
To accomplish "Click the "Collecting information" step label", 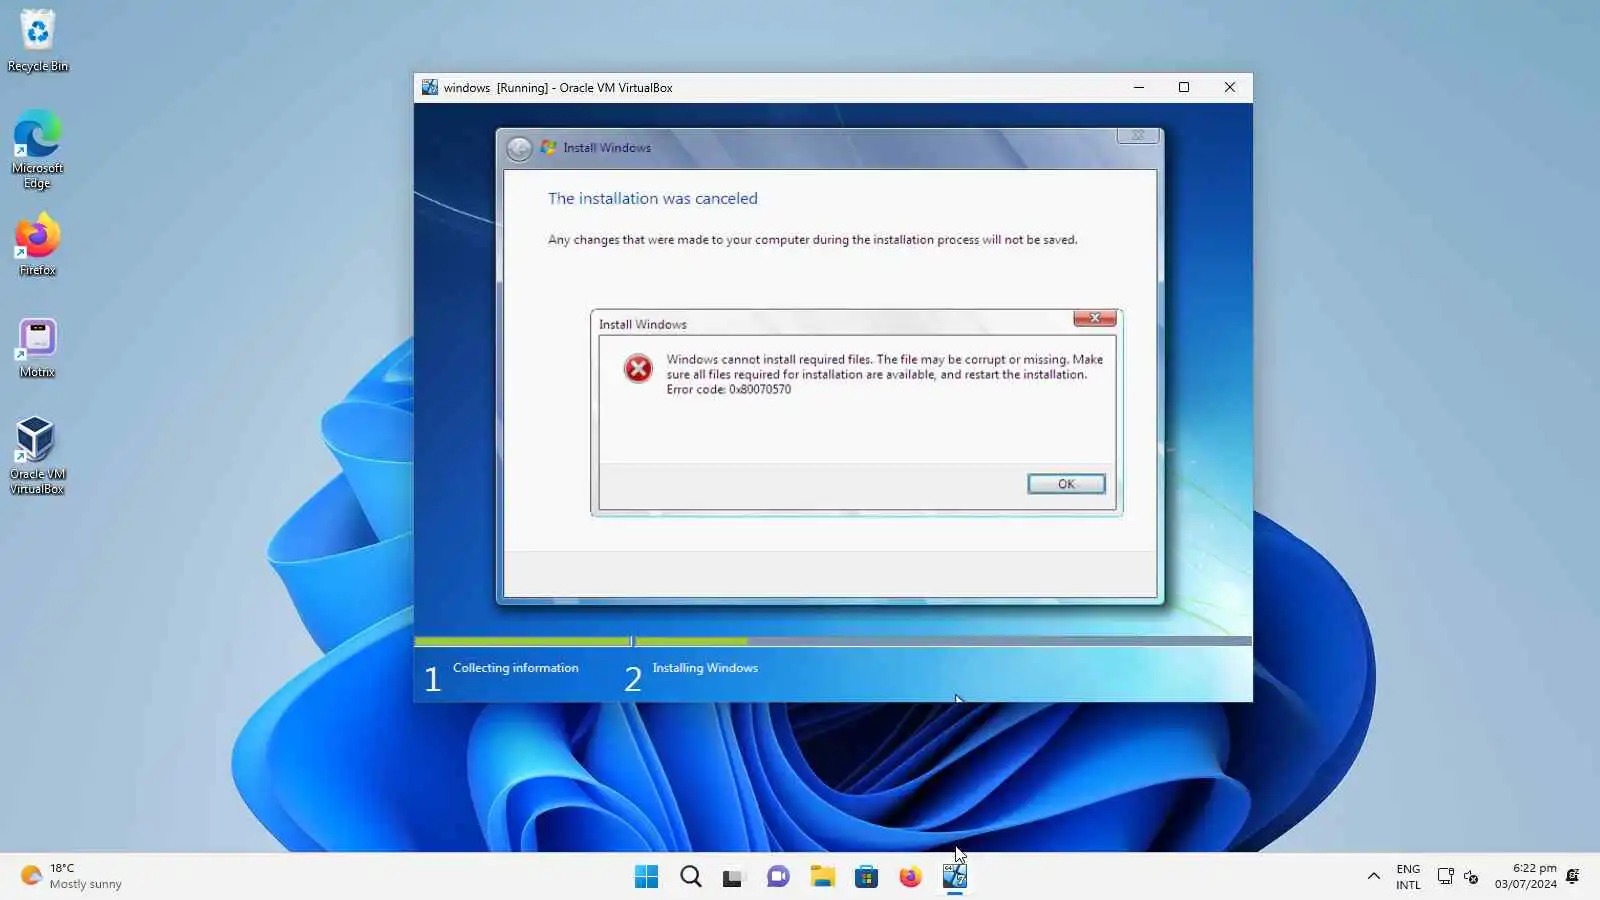I will pyautogui.click(x=515, y=668).
